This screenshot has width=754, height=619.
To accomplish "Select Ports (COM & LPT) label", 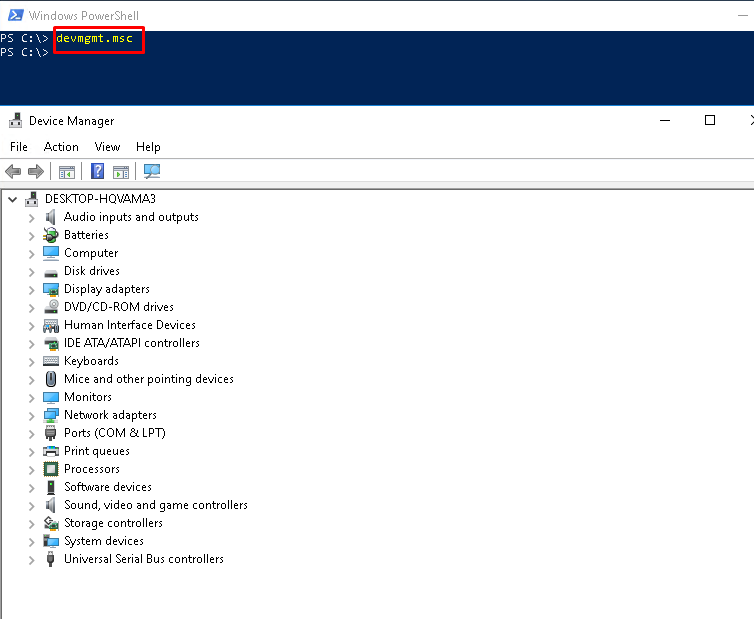I will pos(115,433).
